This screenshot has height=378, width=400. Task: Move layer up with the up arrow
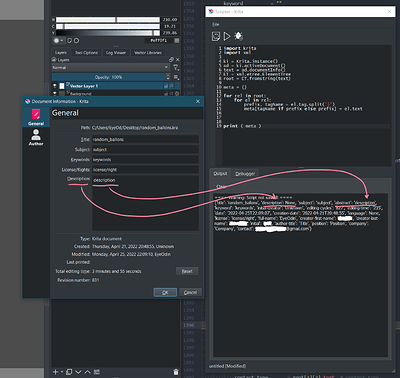pos(87,372)
